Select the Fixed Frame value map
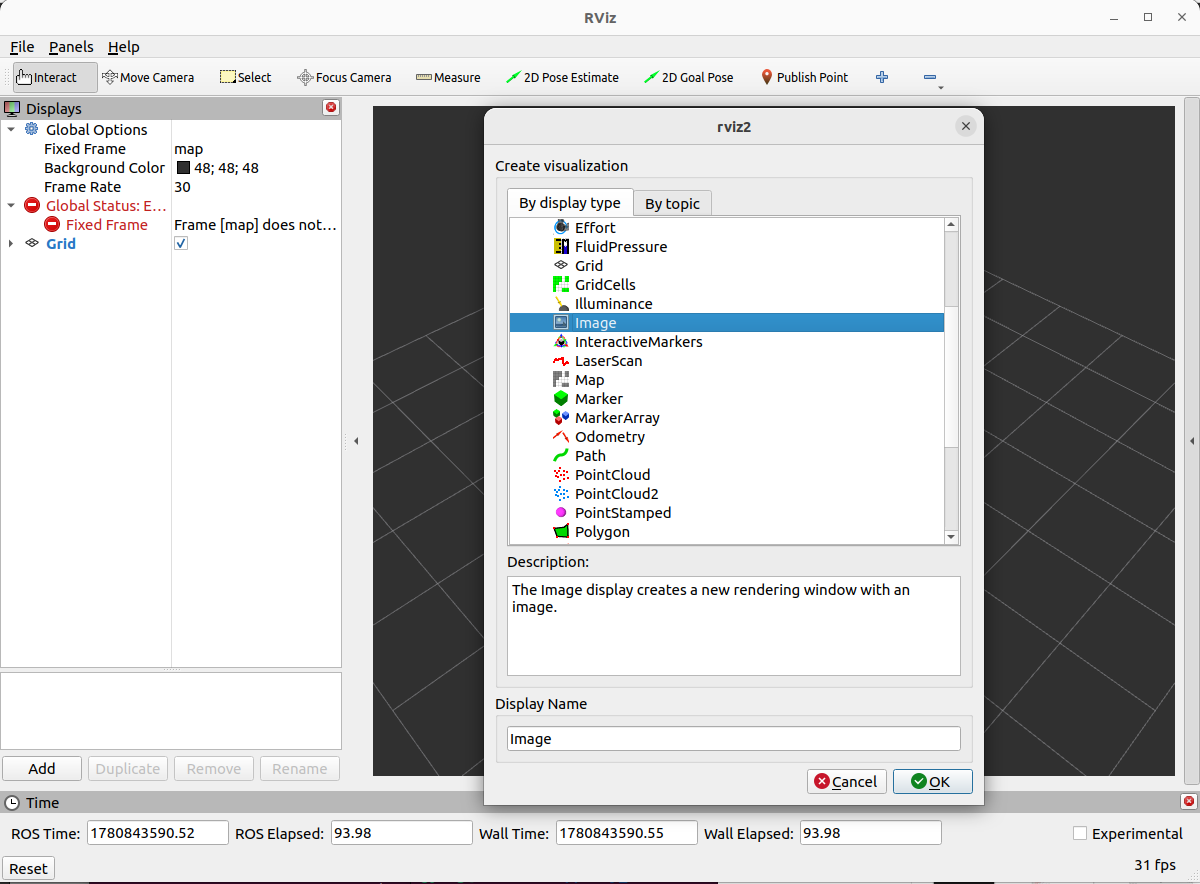The image size is (1200, 884). [x=188, y=148]
